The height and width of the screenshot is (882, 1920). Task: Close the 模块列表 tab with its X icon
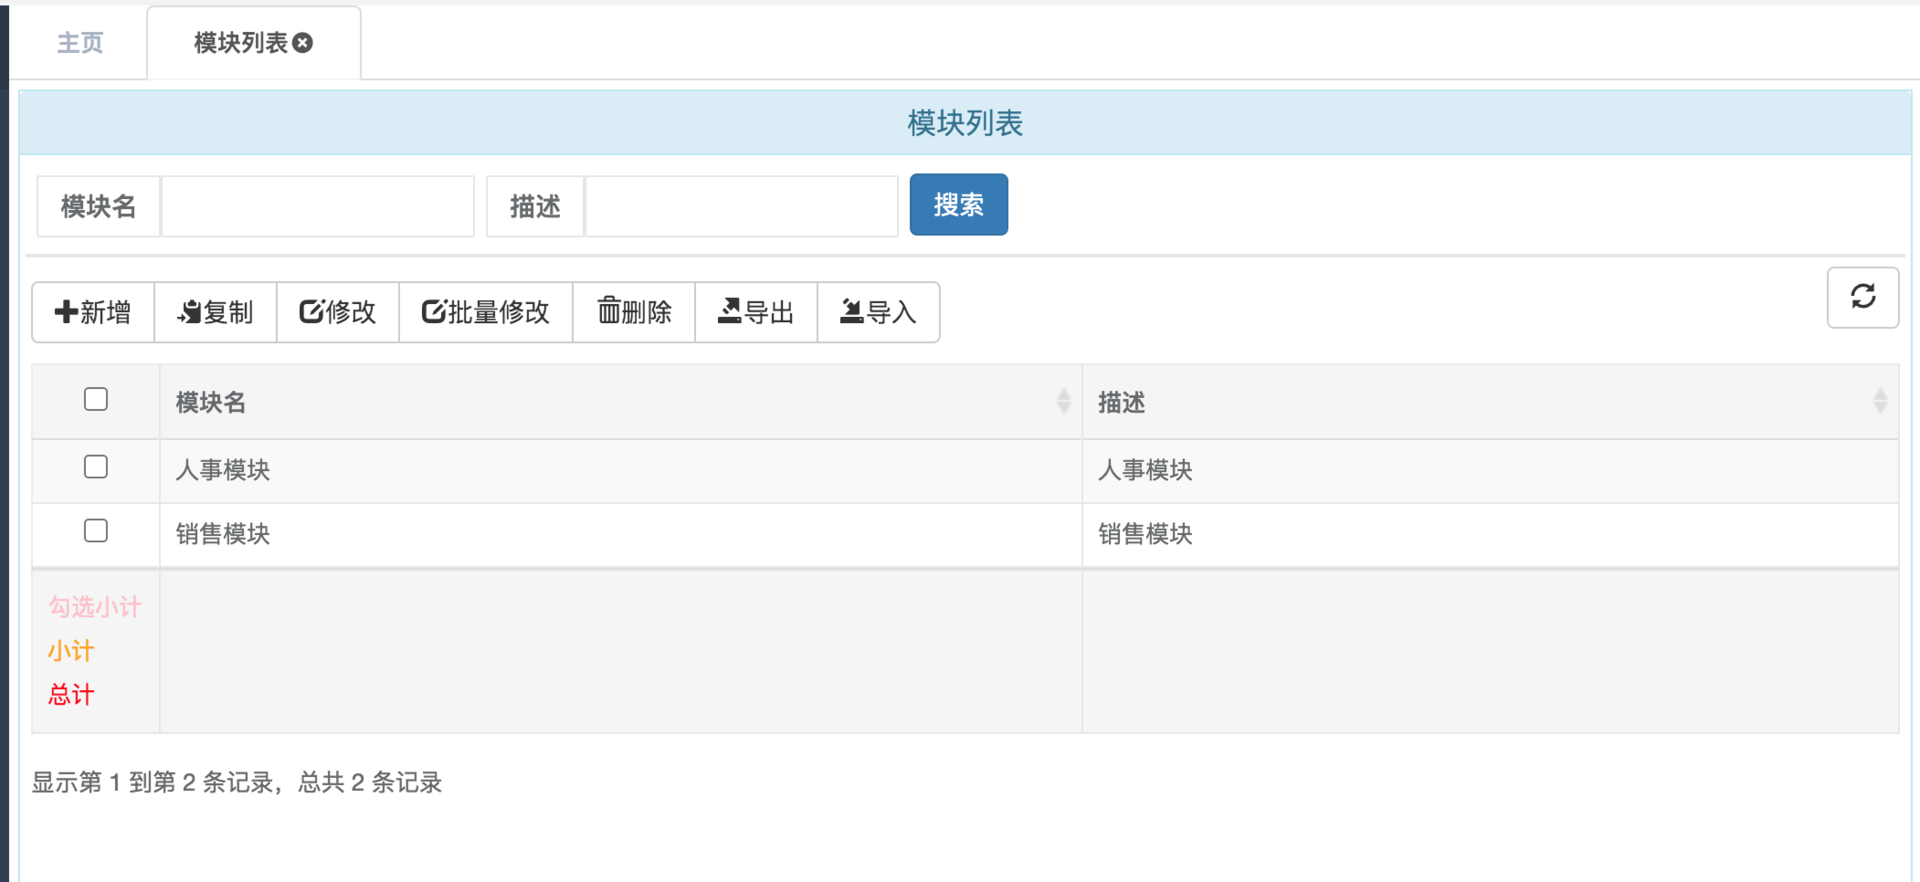[x=303, y=42]
